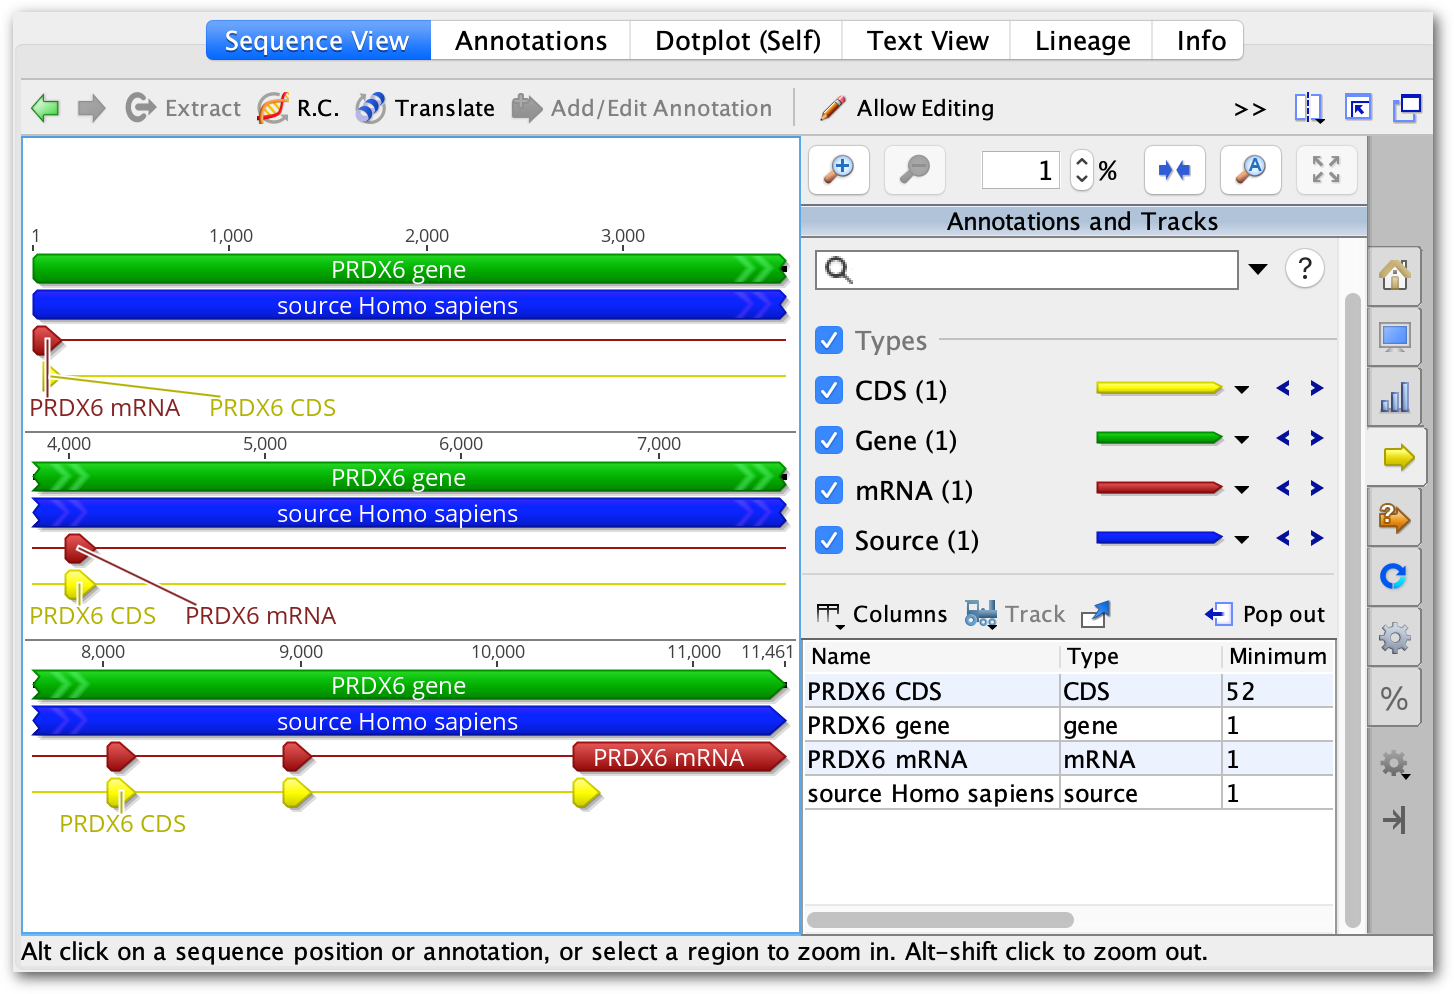Uncheck the mRNA (1) checkbox

[x=829, y=490]
